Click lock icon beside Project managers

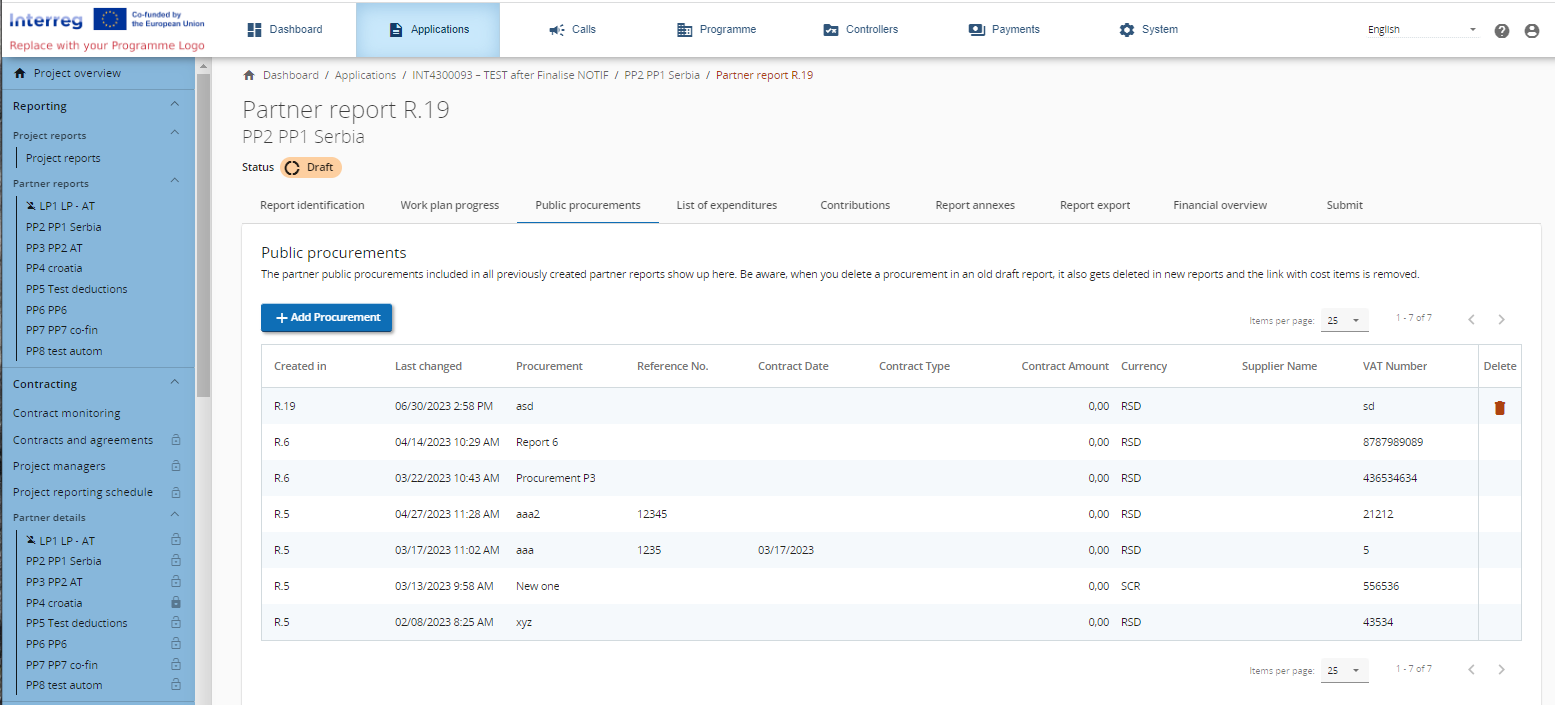pos(176,466)
